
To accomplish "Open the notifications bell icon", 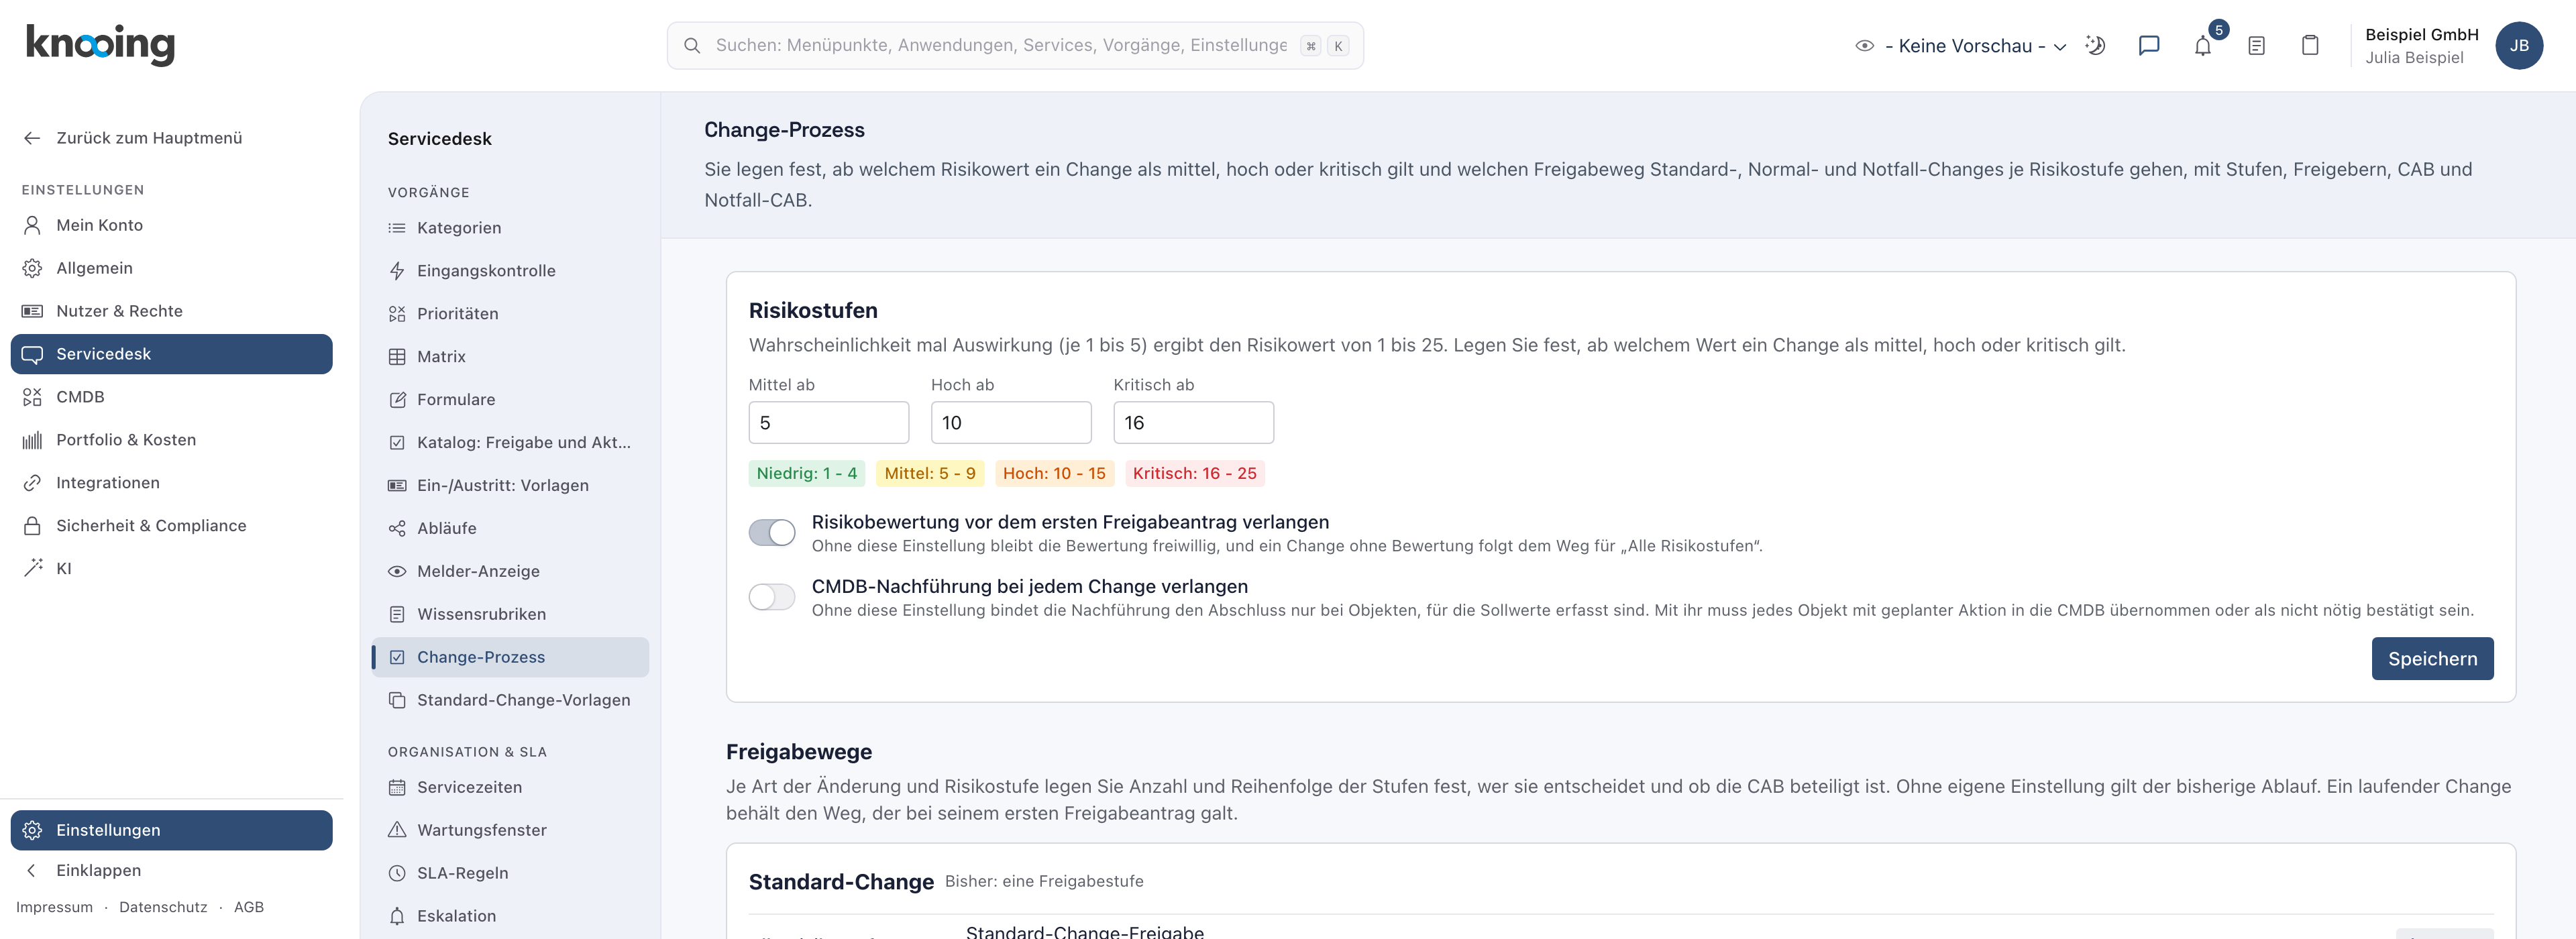I will 2203,45.
